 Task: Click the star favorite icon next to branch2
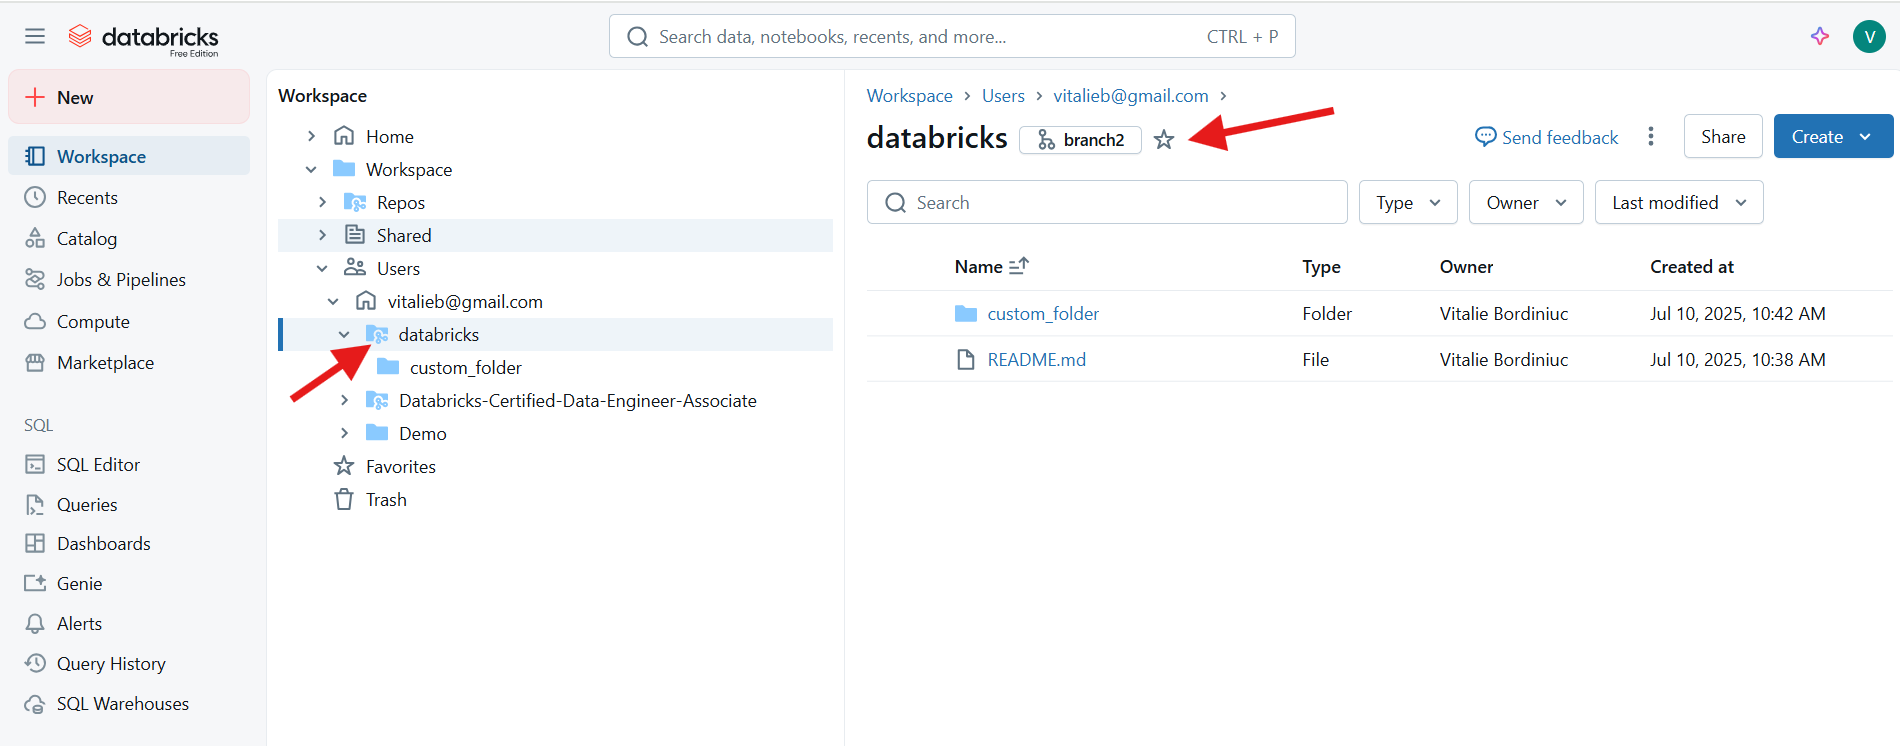[1163, 140]
